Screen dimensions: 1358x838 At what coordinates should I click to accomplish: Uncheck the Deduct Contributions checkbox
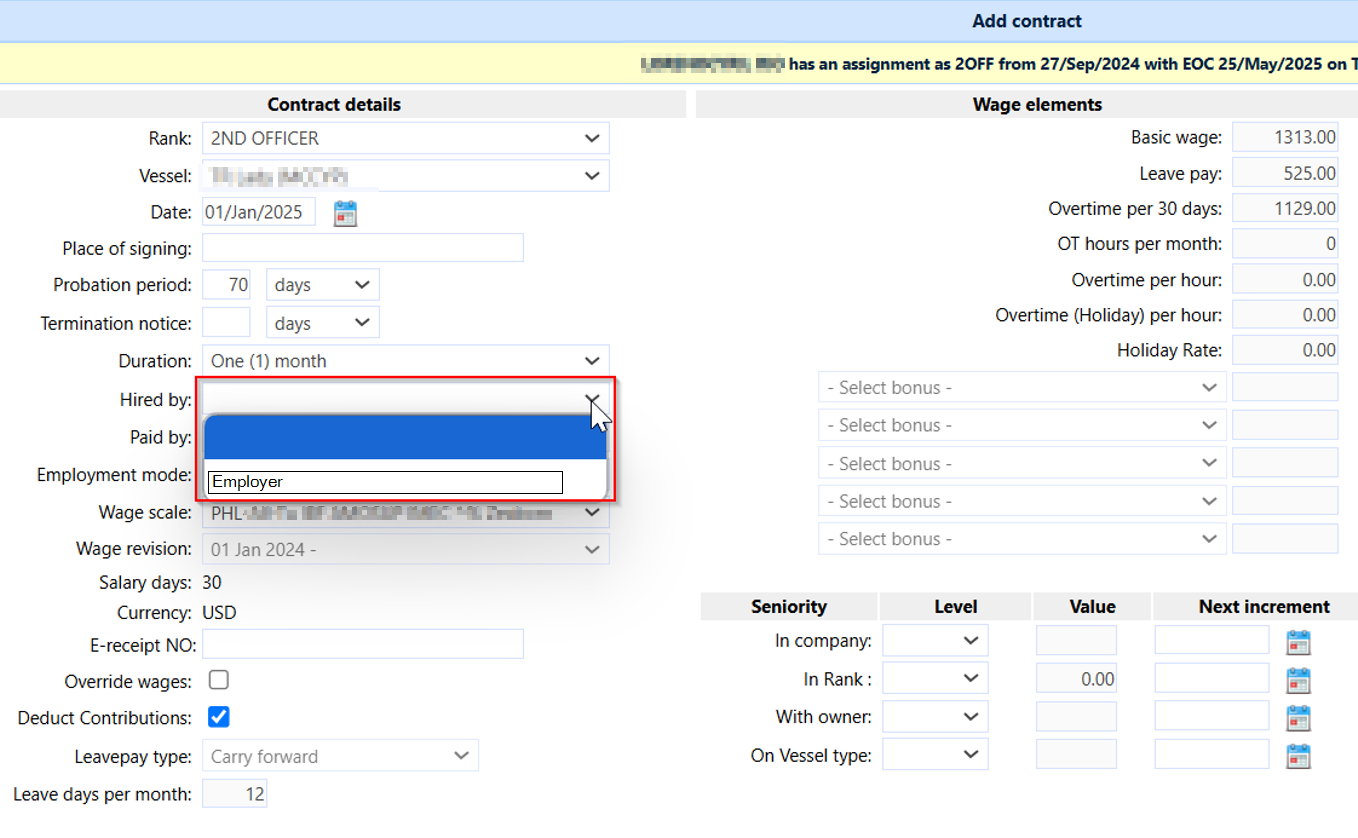tap(218, 717)
